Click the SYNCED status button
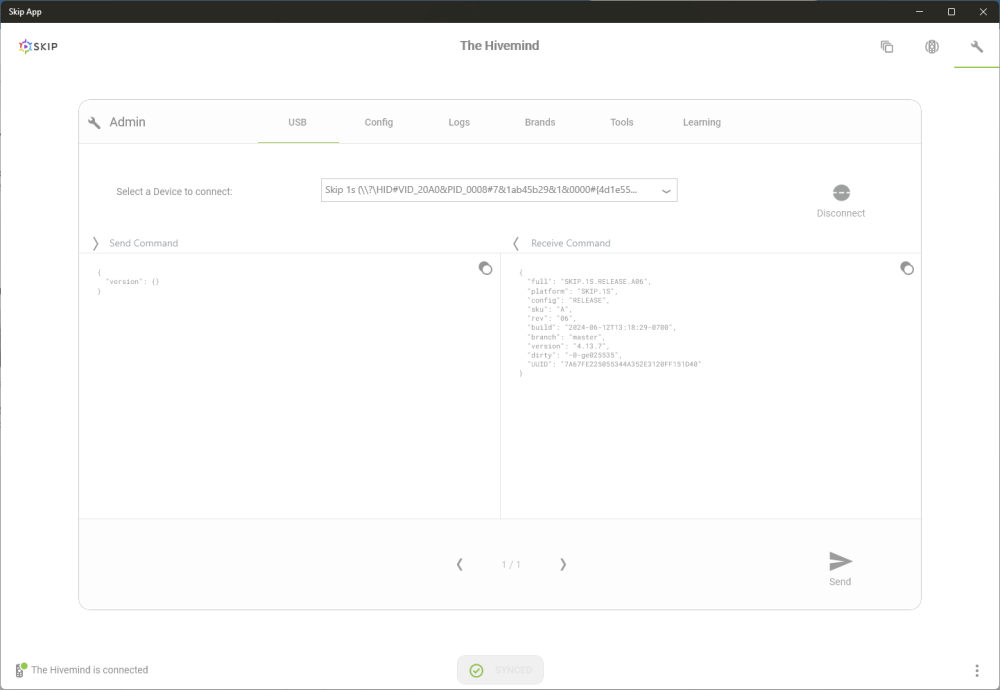Image resolution: width=1000 pixels, height=690 pixels. (500, 670)
